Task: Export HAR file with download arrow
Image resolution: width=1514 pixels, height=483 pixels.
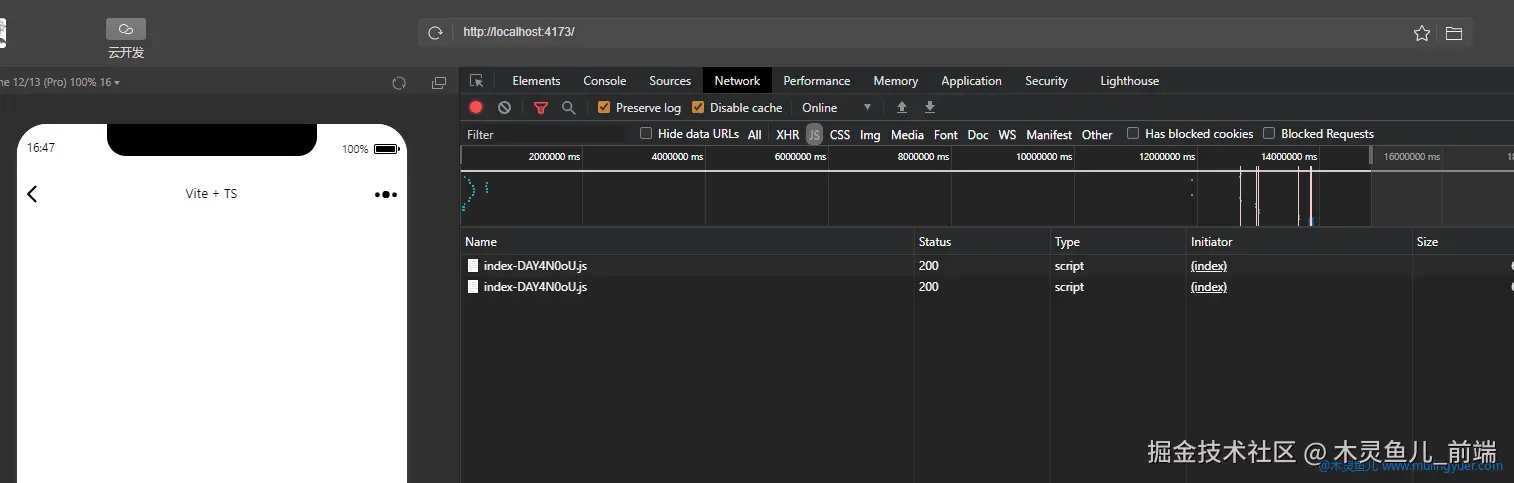Action: click(x=930, y=107)
